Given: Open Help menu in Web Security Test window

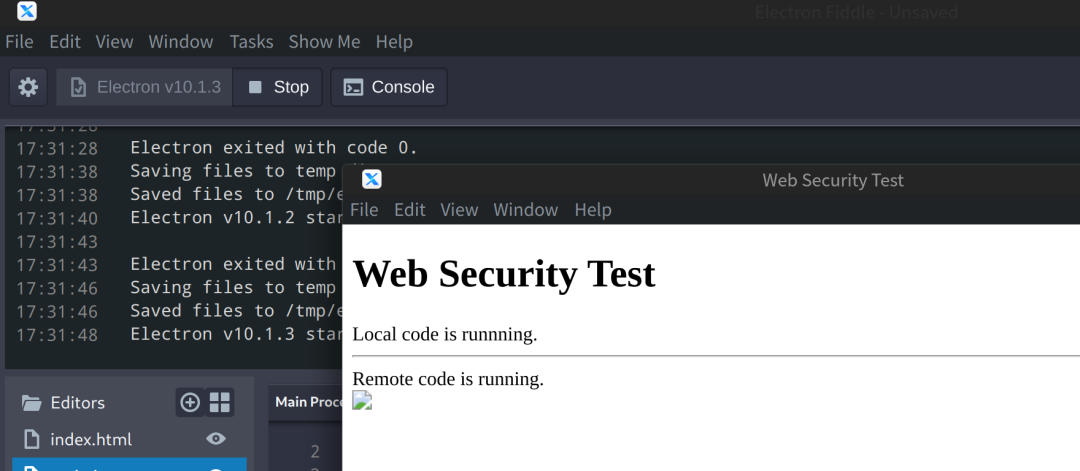Looking at the screenshot, I should (593, 209).
